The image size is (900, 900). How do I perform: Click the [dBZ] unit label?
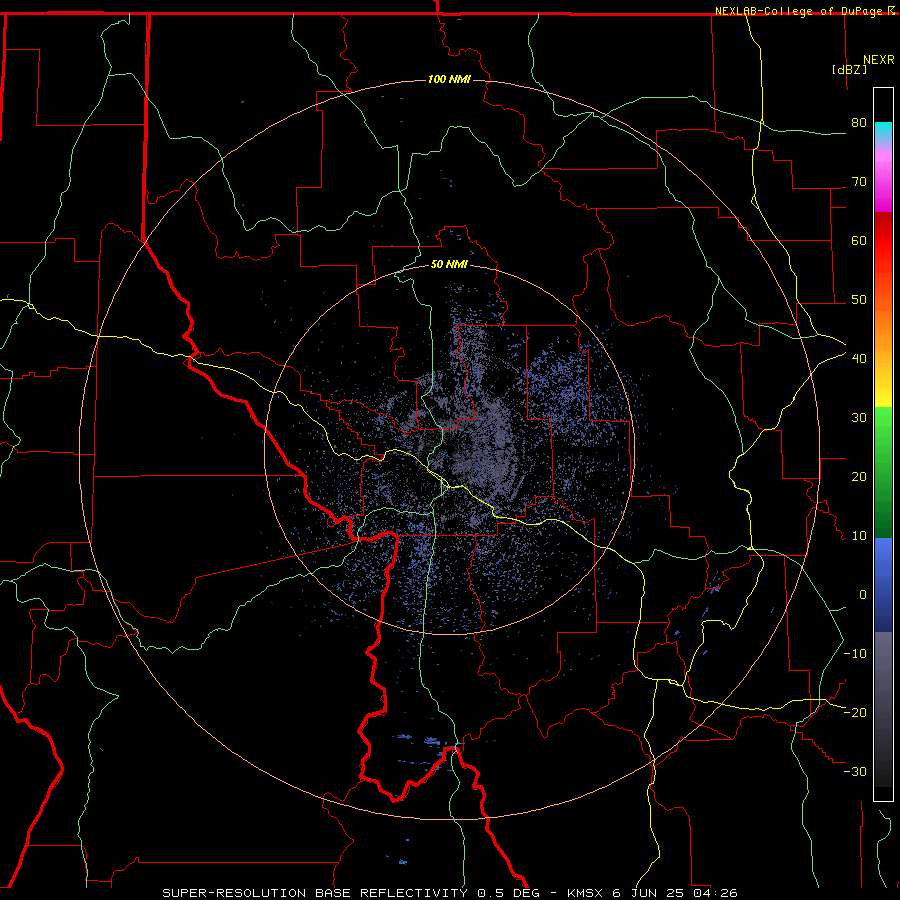849,69
